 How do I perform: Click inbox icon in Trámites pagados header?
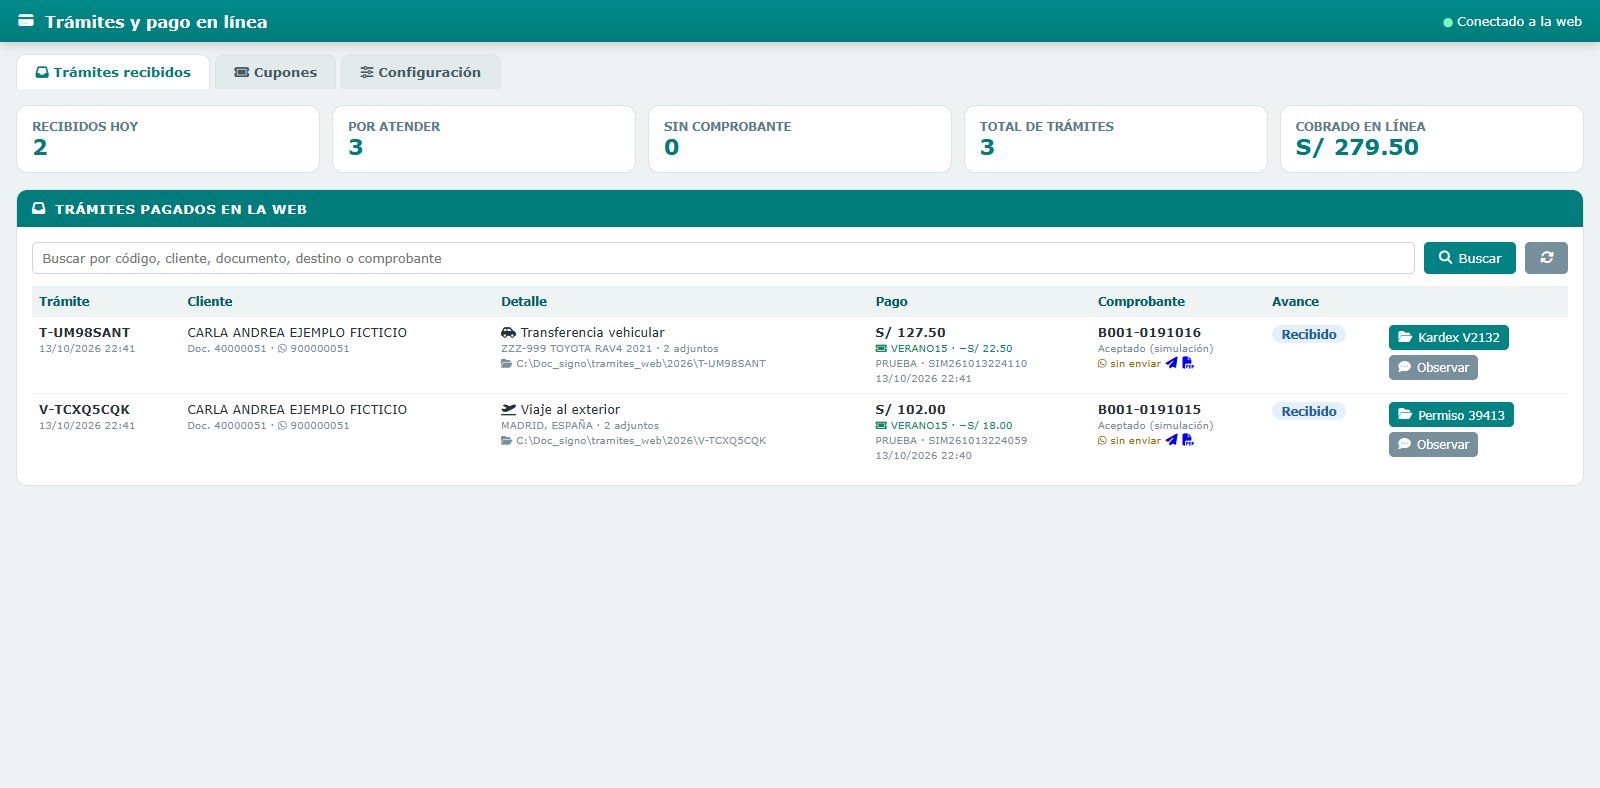39,209
